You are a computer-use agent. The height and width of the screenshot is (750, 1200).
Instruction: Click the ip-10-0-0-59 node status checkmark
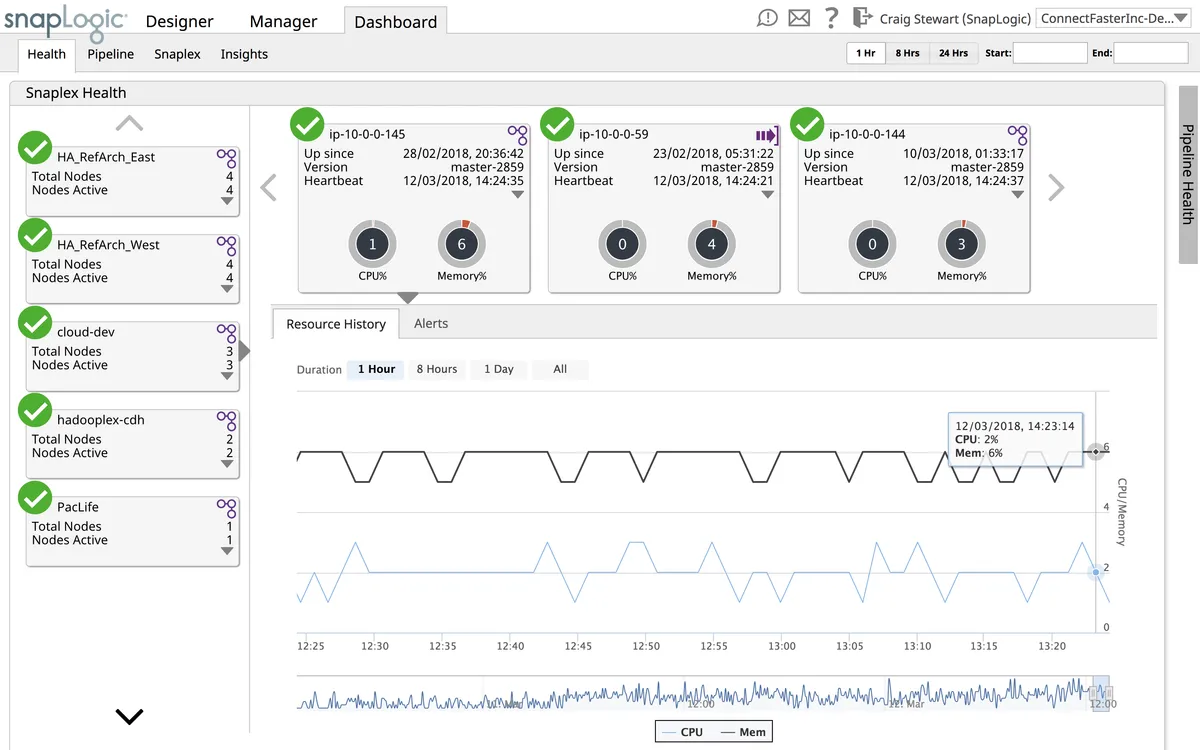pos(557,125)
